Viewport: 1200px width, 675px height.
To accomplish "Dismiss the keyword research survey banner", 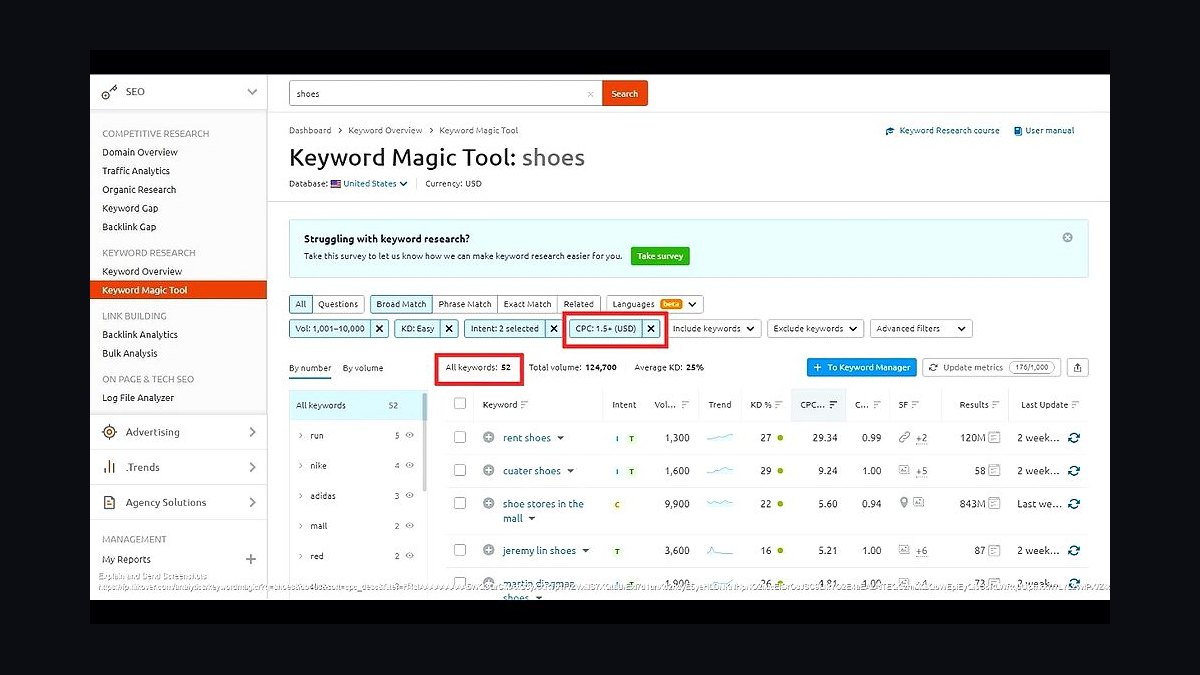I will pos(1067,238).
